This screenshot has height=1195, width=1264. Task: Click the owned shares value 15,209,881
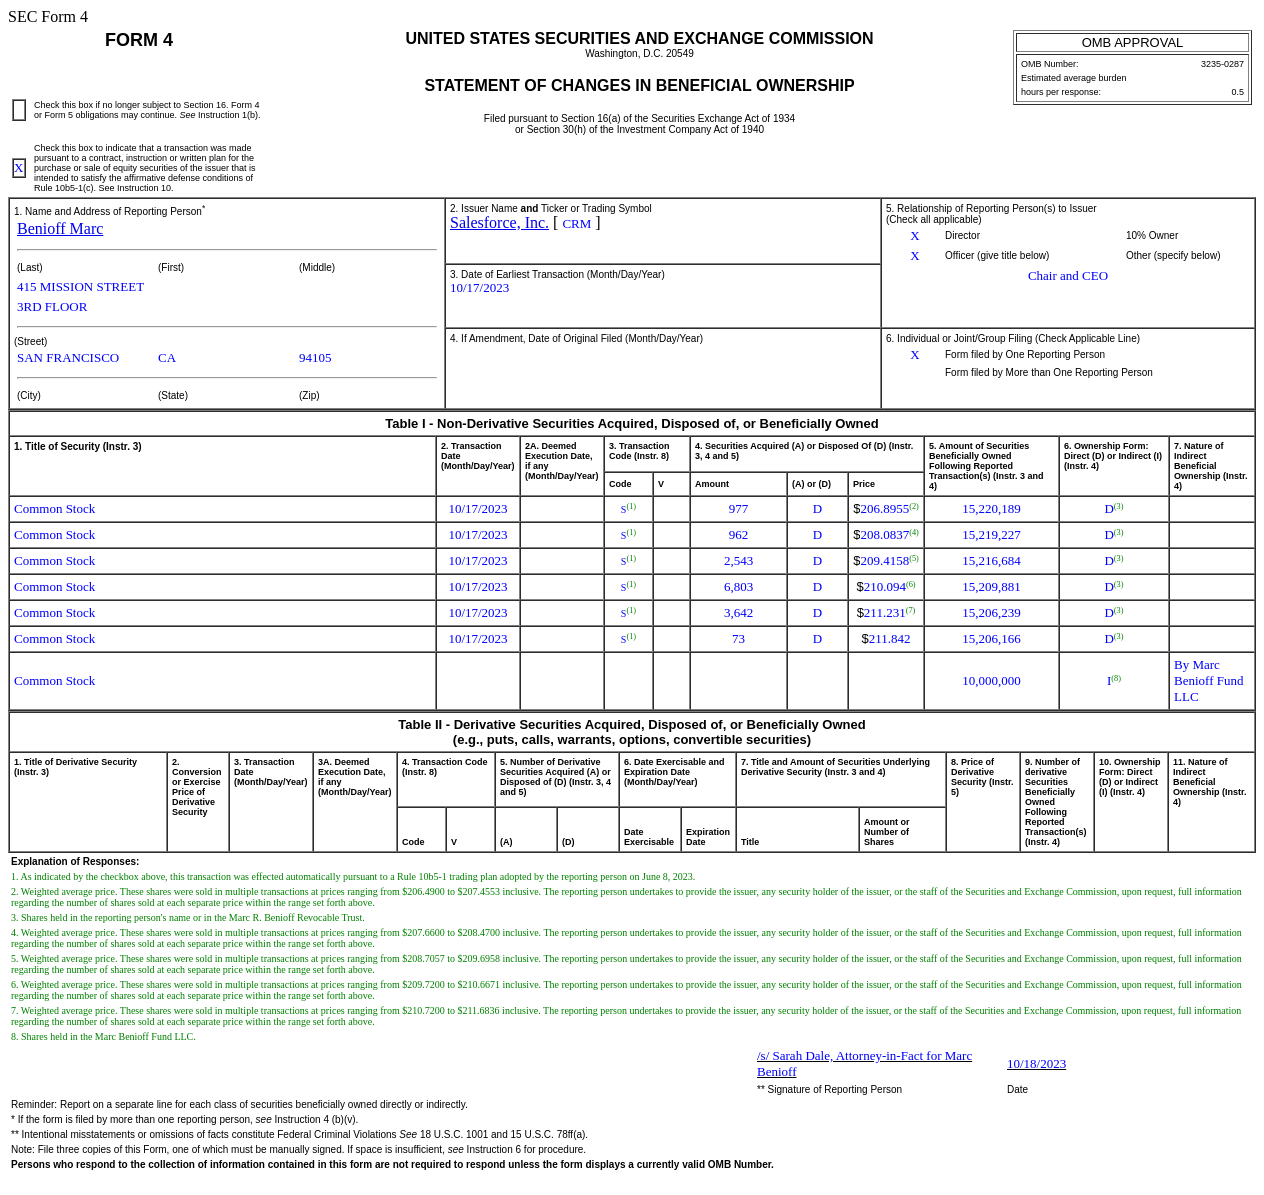(991, 587)
